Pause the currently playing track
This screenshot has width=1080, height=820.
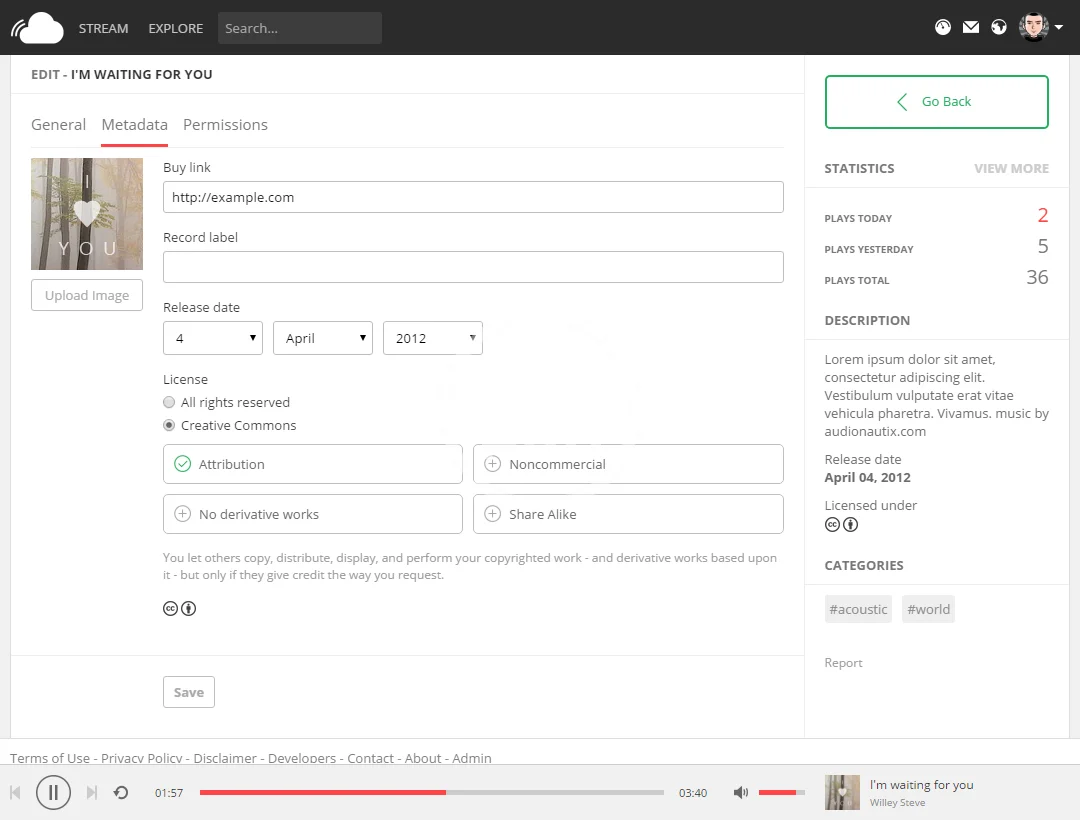click(53, 793)
